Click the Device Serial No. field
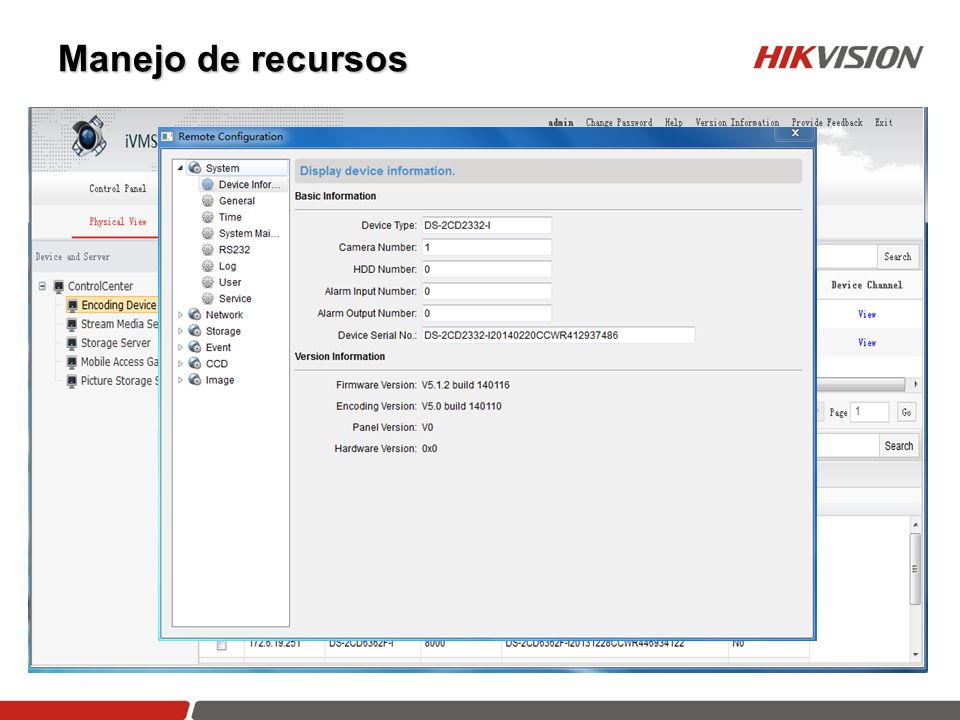The width and height of the screenshot is (960, 720). [558, 336]
